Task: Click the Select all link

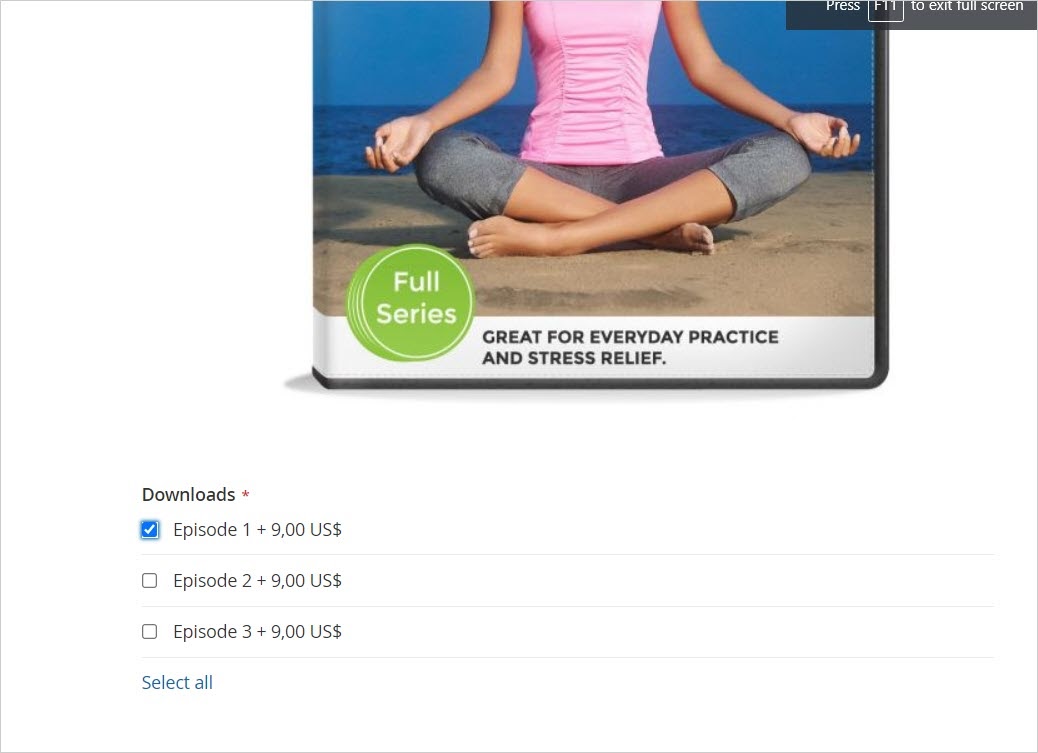Action: coord(177,683)
